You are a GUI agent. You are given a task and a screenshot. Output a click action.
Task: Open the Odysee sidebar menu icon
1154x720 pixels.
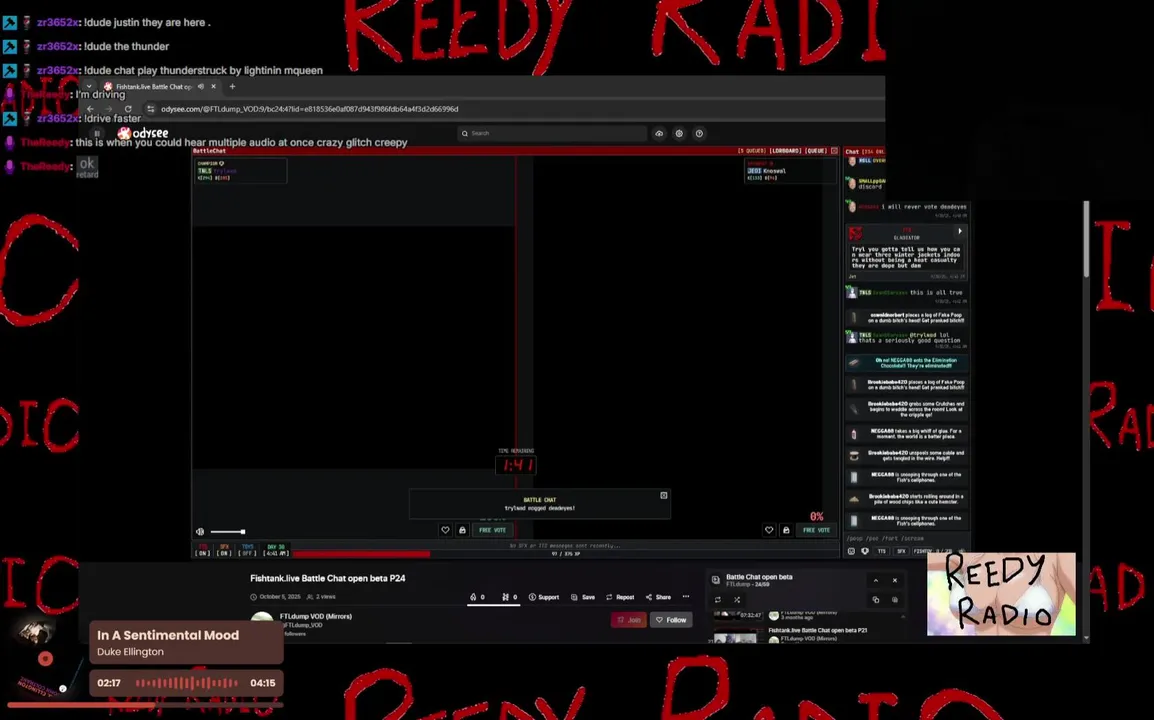(97, 133)
